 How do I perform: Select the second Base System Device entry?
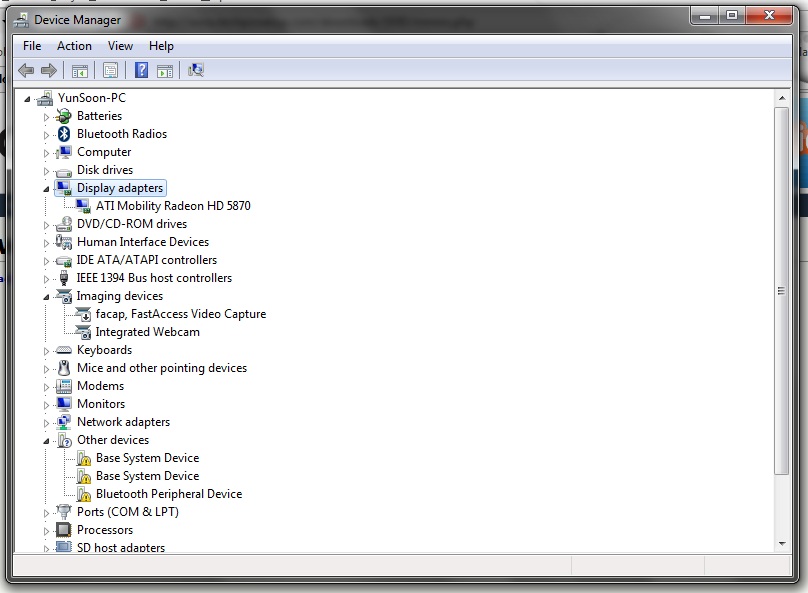click(x=147, y=476)
